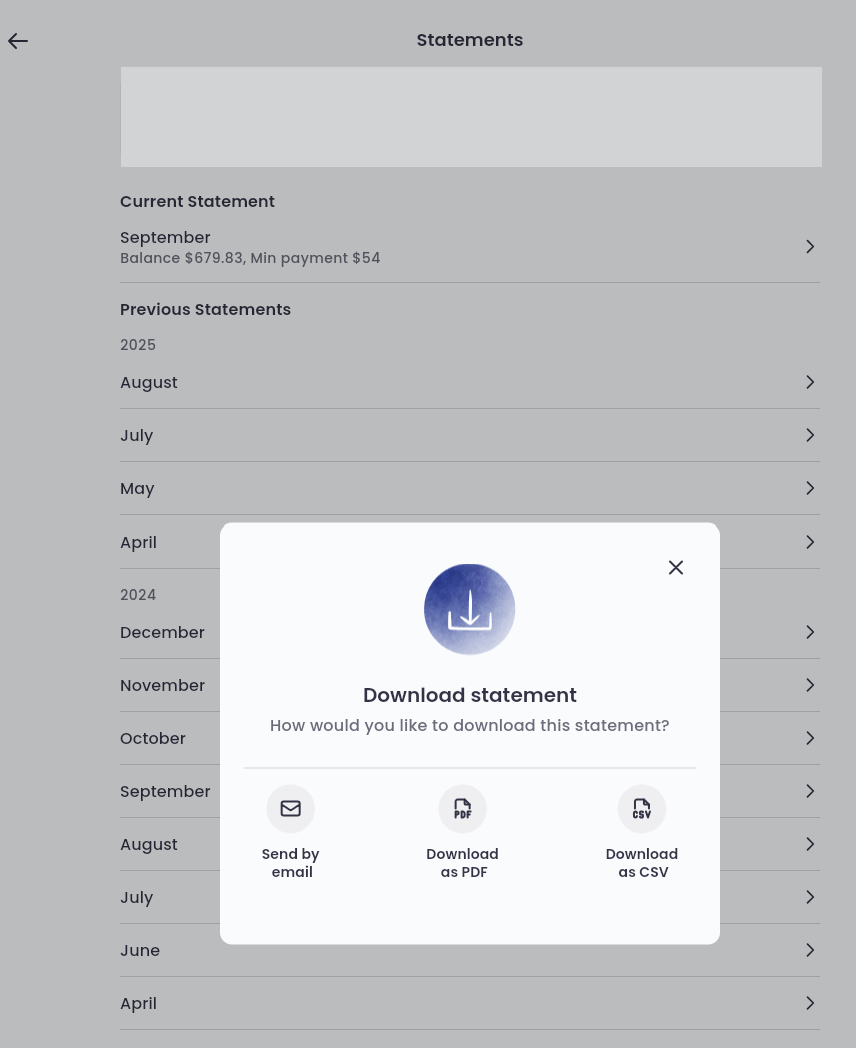The height and width of the screenshot is (1048, 856).
Task: Close the Download statement dialog
Action: coord(675,567)
